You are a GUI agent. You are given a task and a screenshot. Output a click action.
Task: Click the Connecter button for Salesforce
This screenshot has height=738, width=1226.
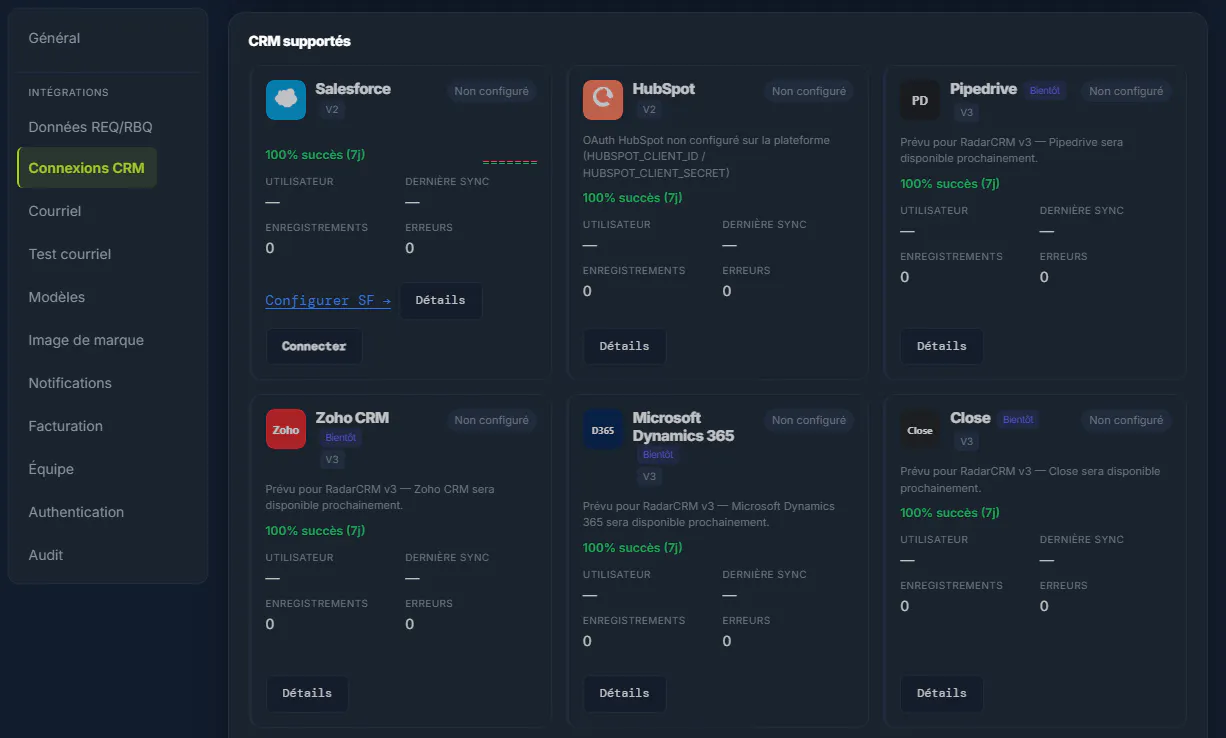coord(314,346)
